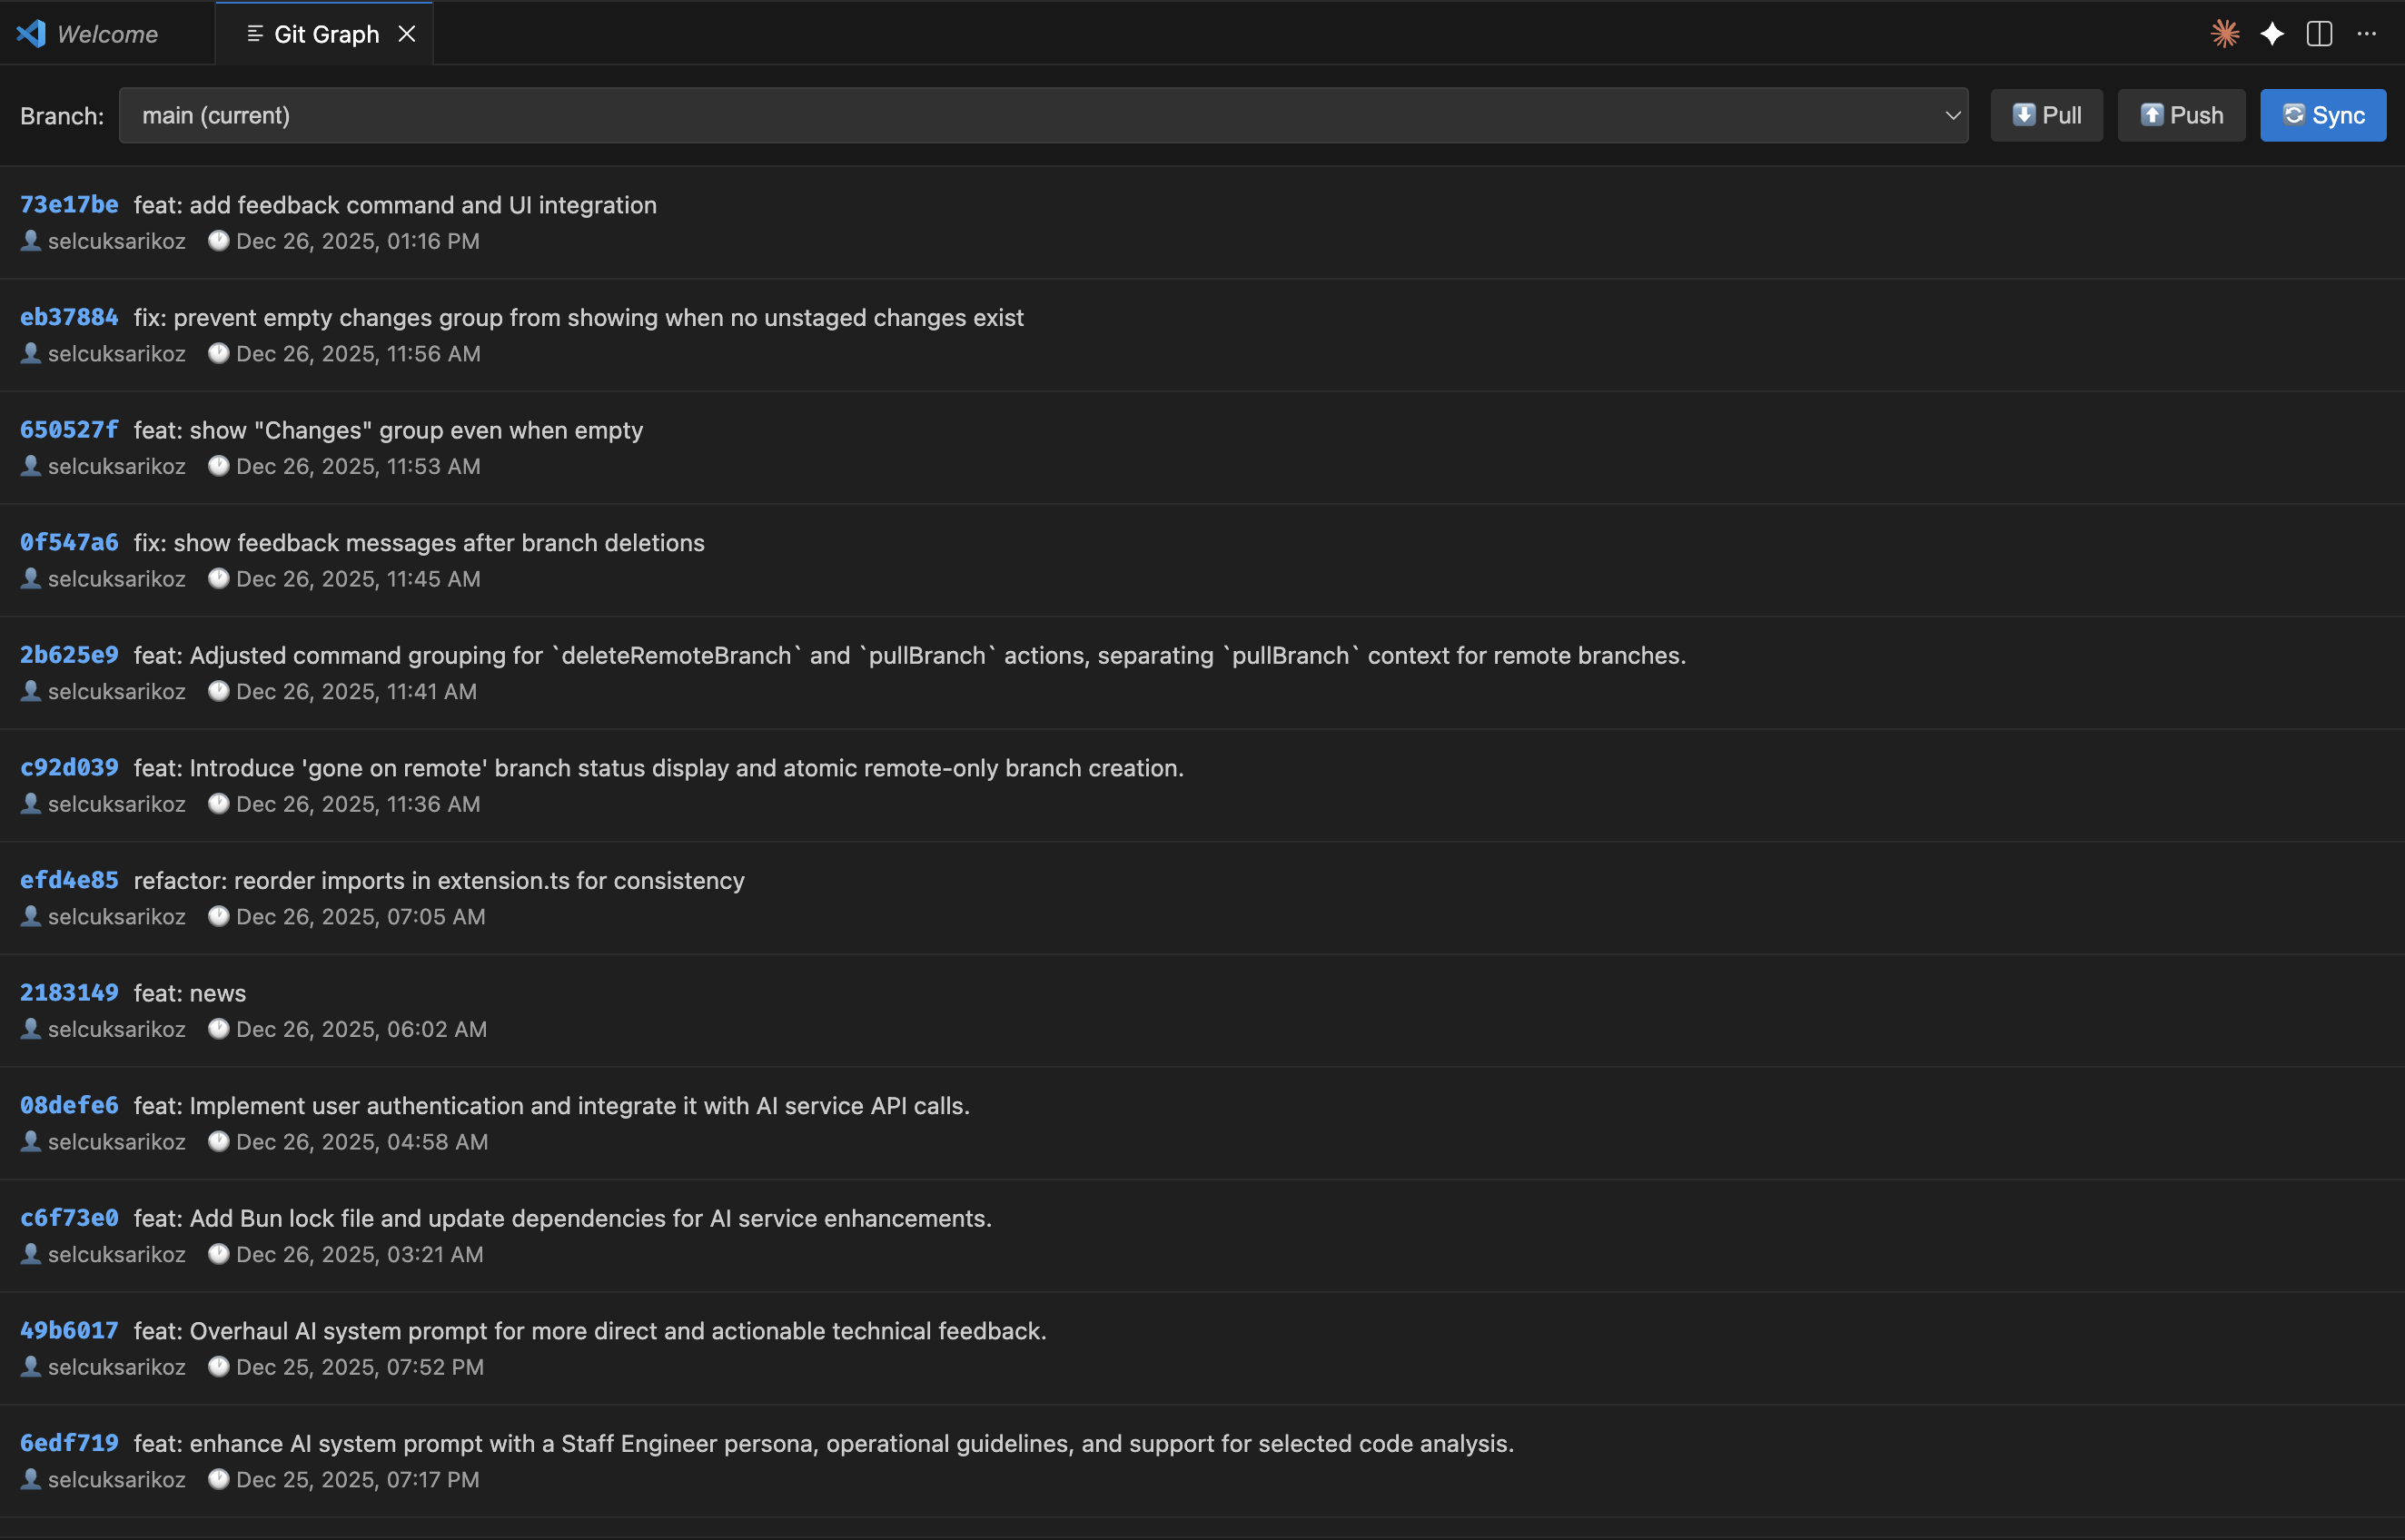Click the Sync button
Screen dimensions: 2405x1540
coord(2322,114)
